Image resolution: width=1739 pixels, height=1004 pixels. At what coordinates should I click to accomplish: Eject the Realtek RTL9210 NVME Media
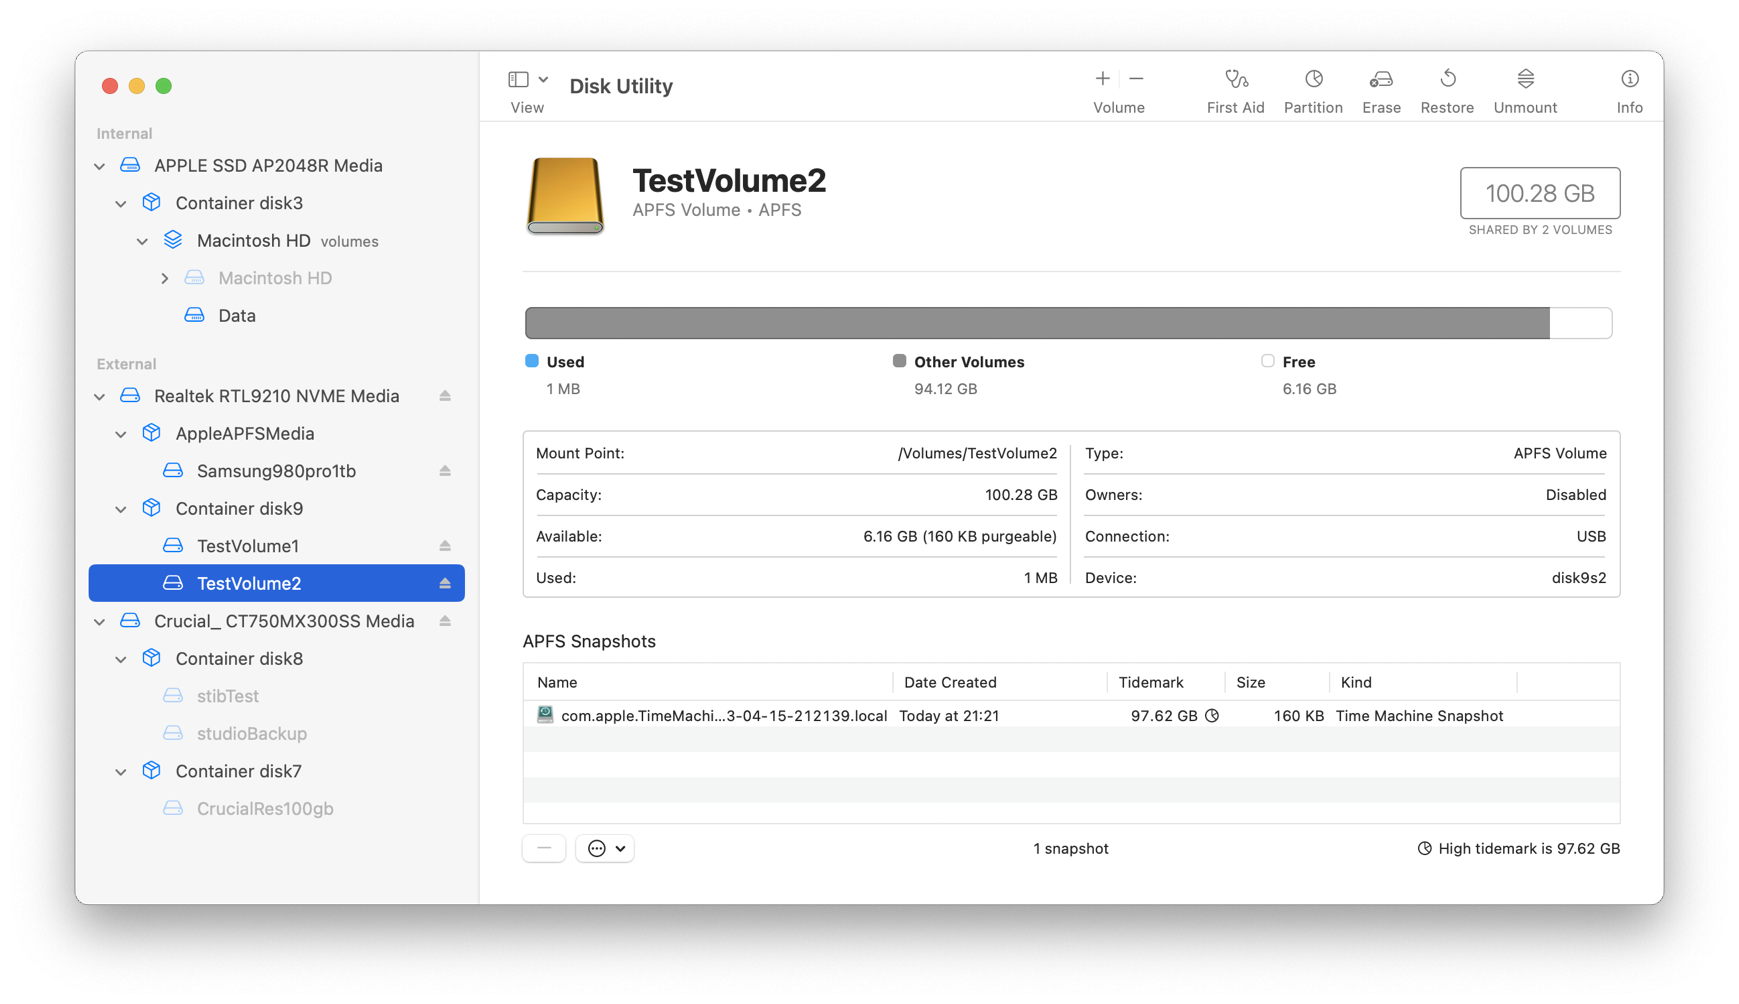(446, 396)
